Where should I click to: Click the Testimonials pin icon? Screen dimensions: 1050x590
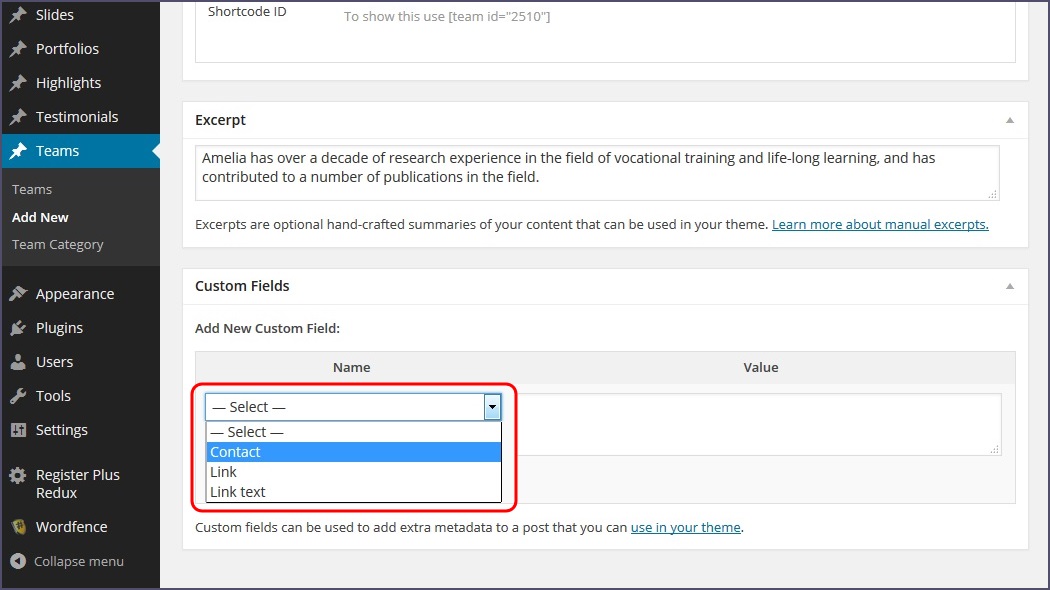pos(18,117)
